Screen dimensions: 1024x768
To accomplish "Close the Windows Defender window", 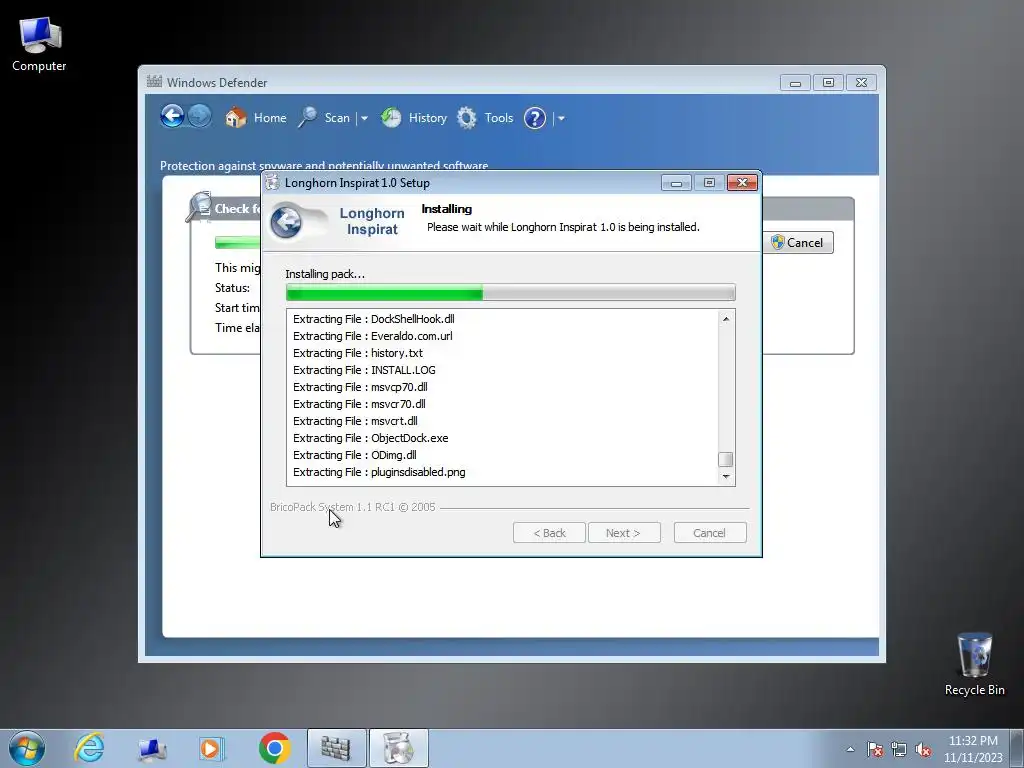I will click(861, 83).
